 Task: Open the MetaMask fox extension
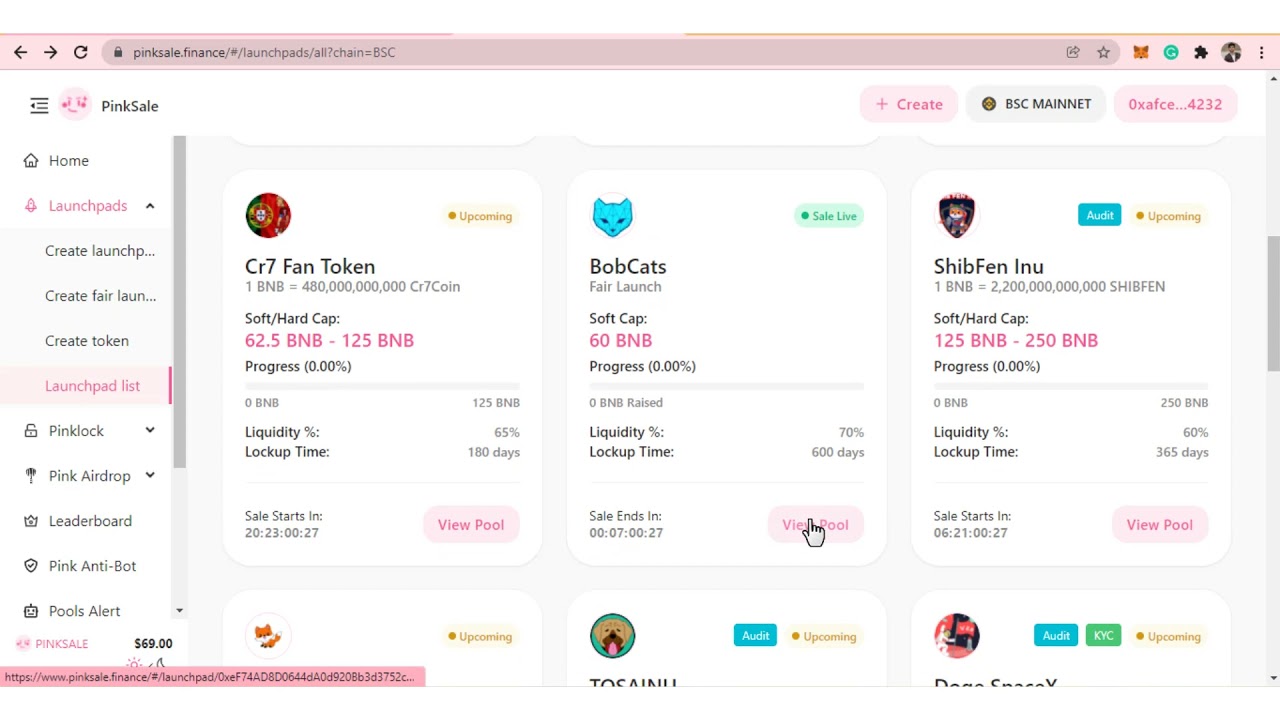[1141, 52]
